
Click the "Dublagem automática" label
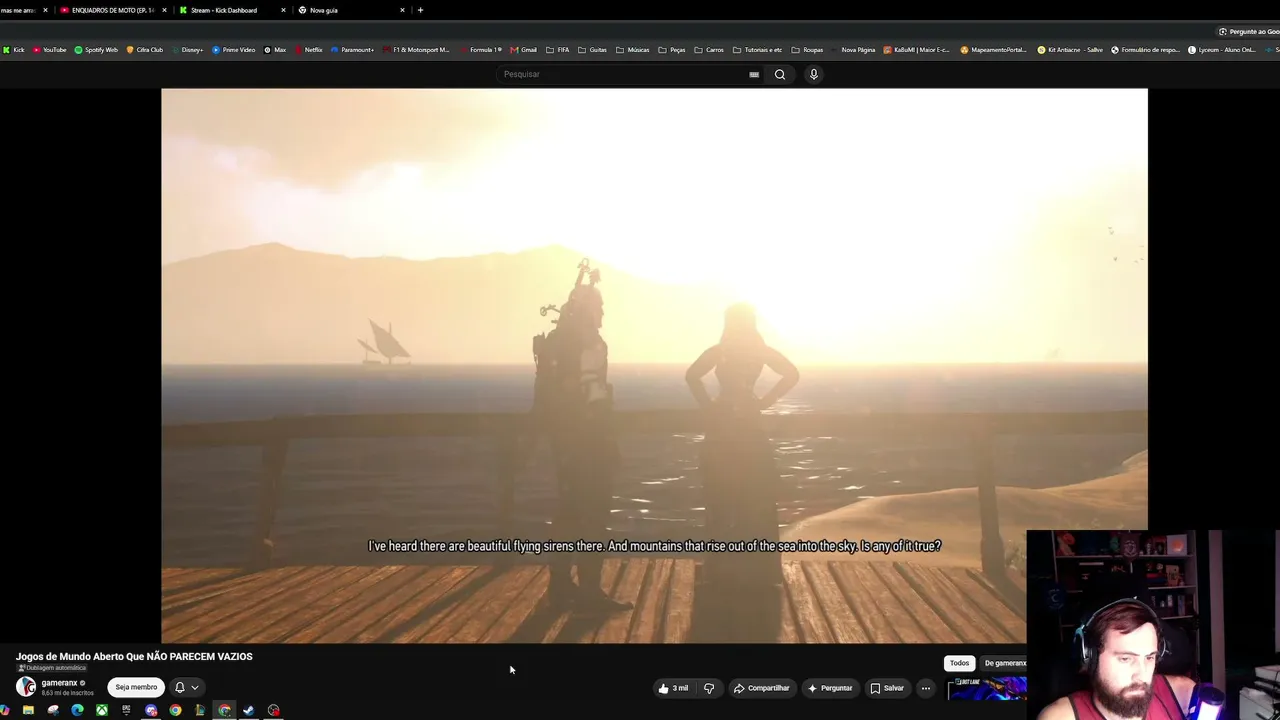click(x=52, y=668)
